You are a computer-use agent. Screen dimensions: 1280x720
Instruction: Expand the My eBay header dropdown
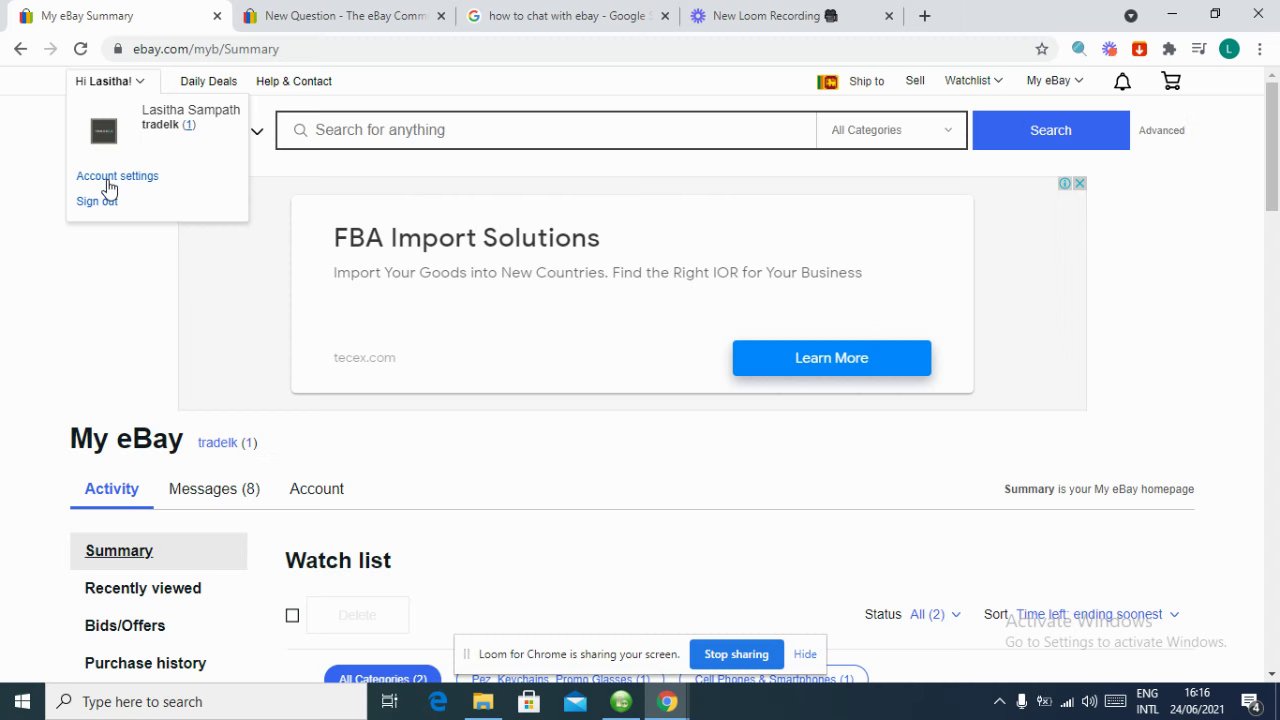[1054, 80]
